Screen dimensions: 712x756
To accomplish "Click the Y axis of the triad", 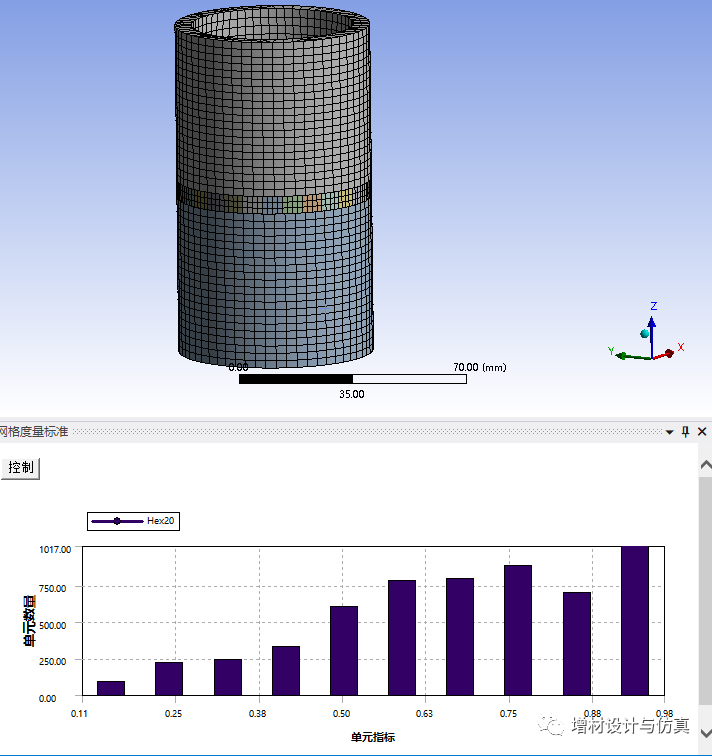I will (631, 355).
